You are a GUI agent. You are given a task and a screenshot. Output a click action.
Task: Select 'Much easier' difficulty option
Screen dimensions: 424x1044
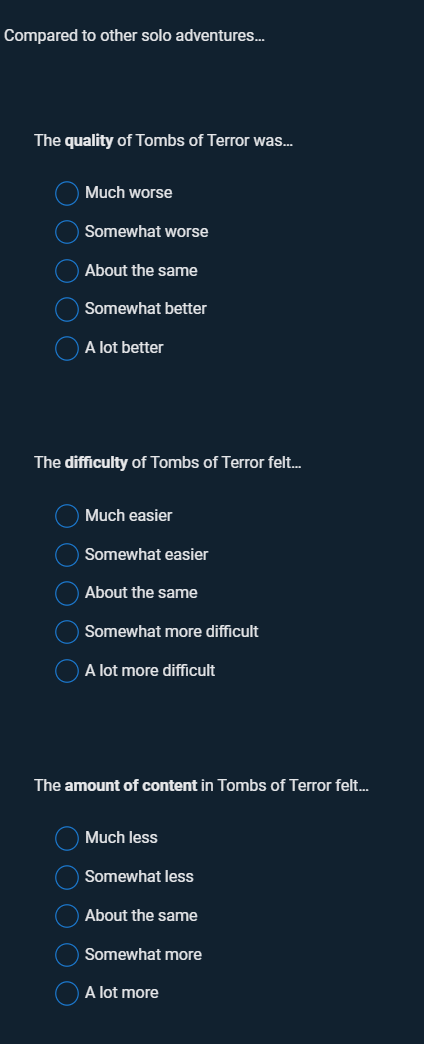coord(67,516)
